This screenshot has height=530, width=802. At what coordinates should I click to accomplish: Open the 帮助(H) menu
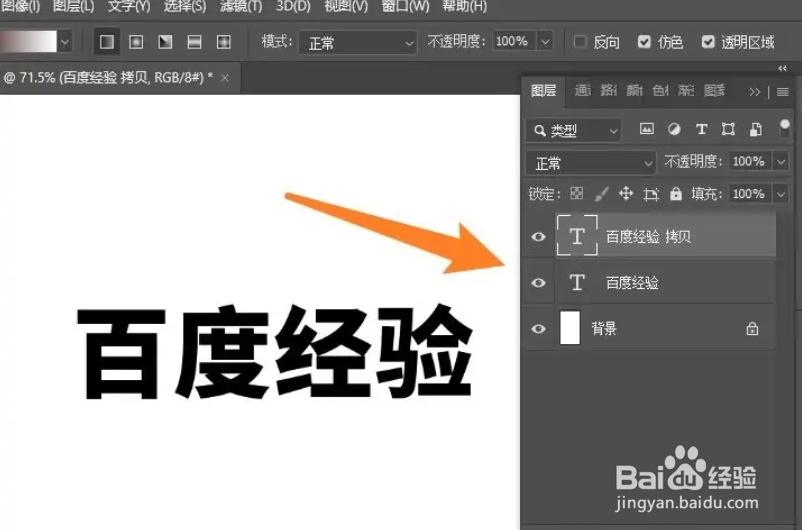[464, 6]
